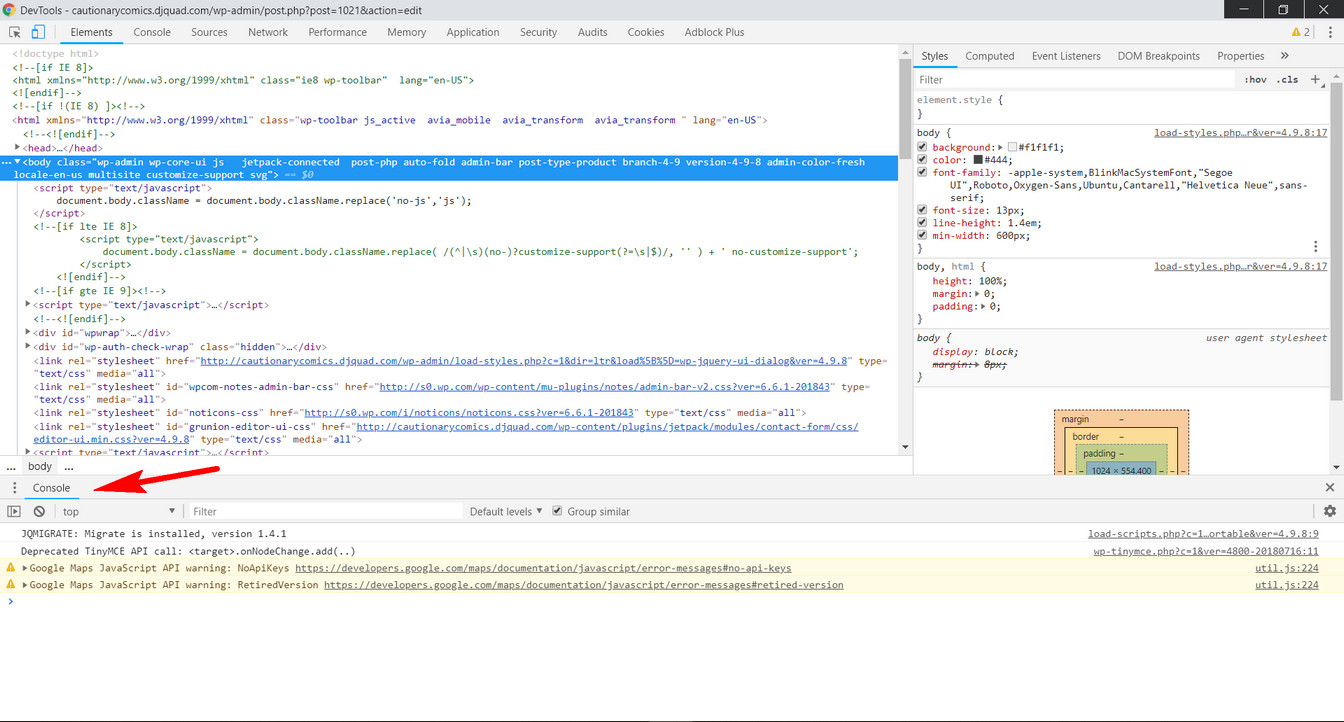Open the noticons.css href link
The image size is (1344, 722).
[470, 412]
